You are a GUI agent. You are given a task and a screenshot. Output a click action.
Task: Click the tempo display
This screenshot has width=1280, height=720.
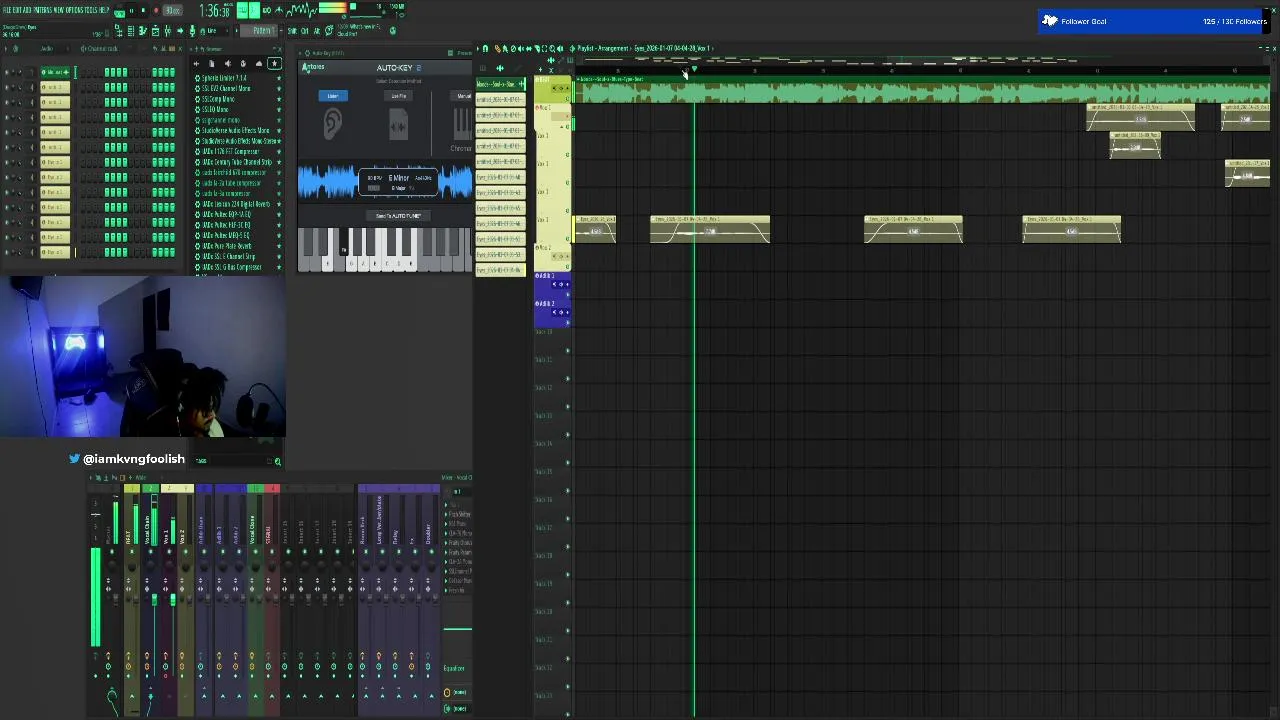pos(172,10)
